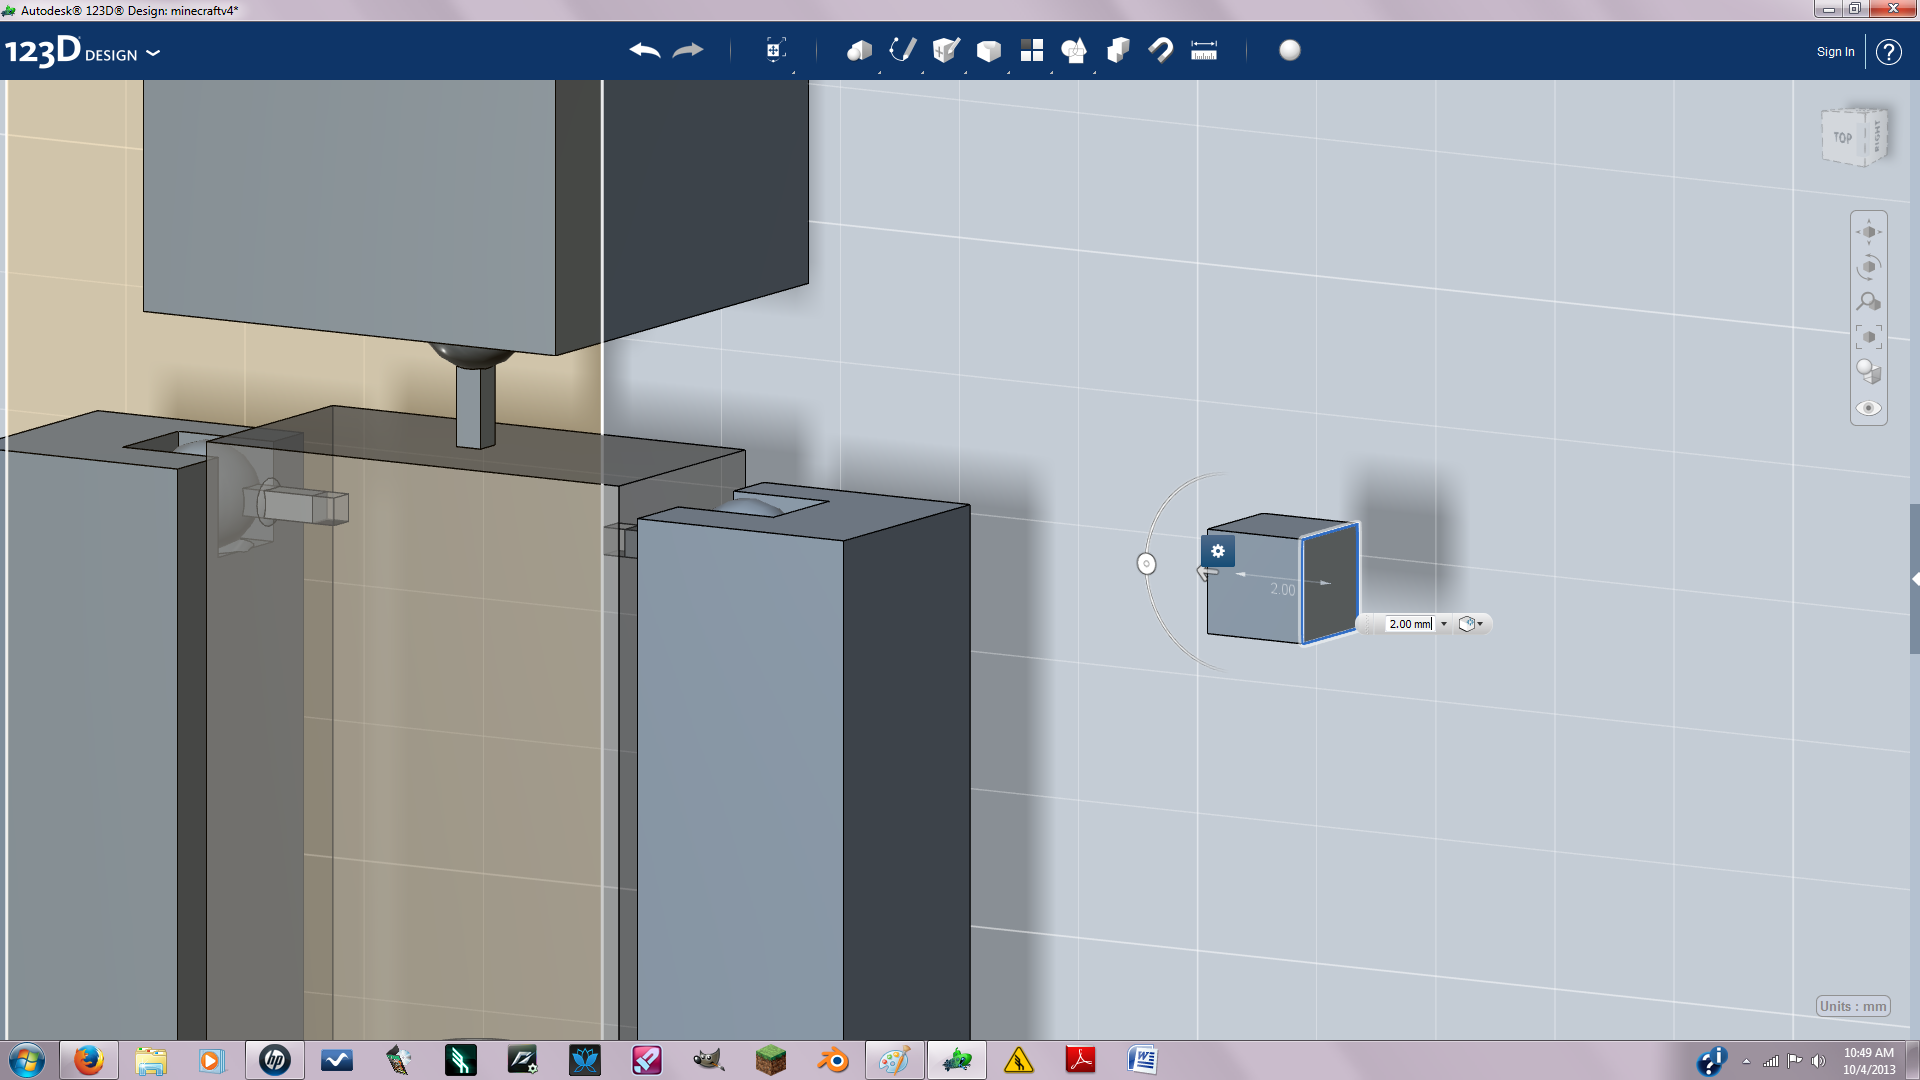
Task: Open the Windows Start menu
Action: [27, 1060]
